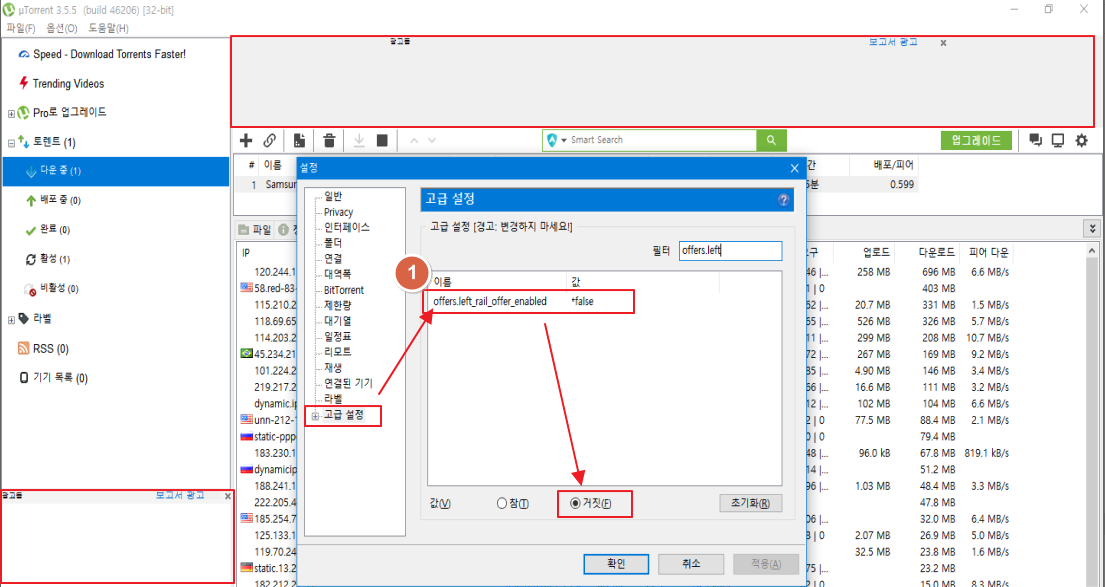Viewport: 1105px width, 587px height.
Task: Create new torrent file icon
Action: point(300,140)
